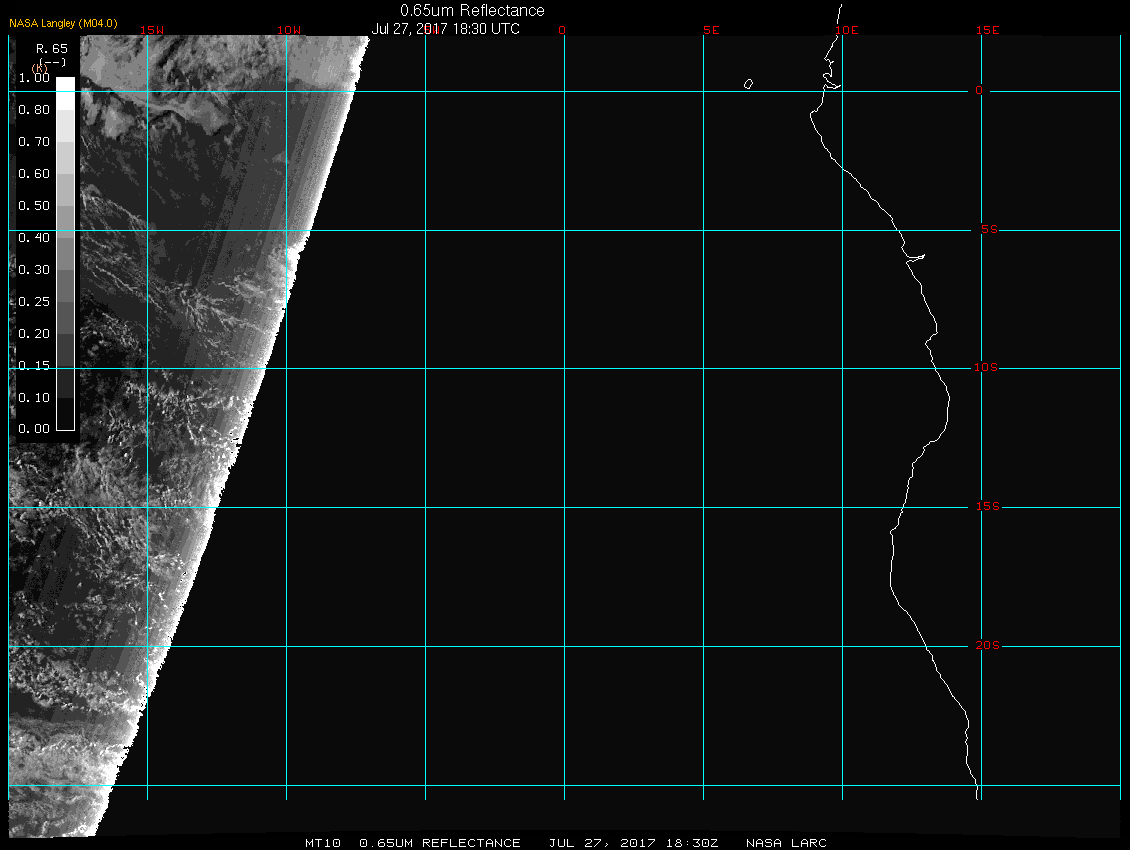
Task: Click the 0.40 colorbar value label
Action: pos(34,238)
